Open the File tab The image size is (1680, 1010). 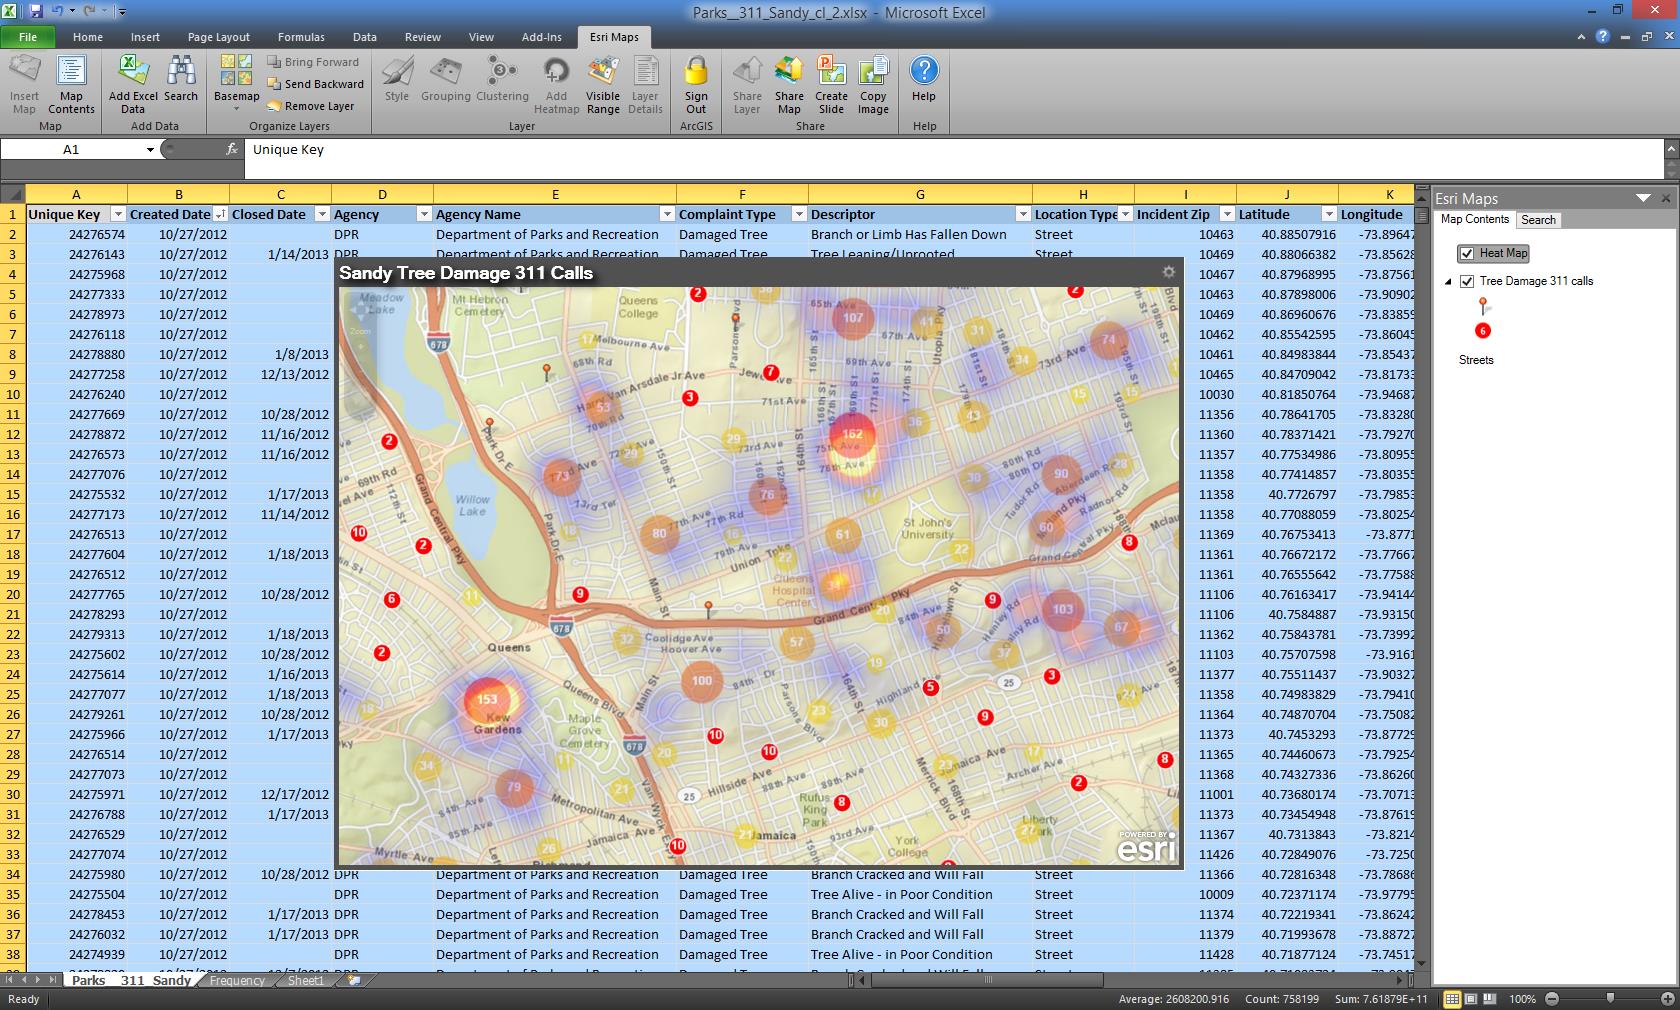28,37
